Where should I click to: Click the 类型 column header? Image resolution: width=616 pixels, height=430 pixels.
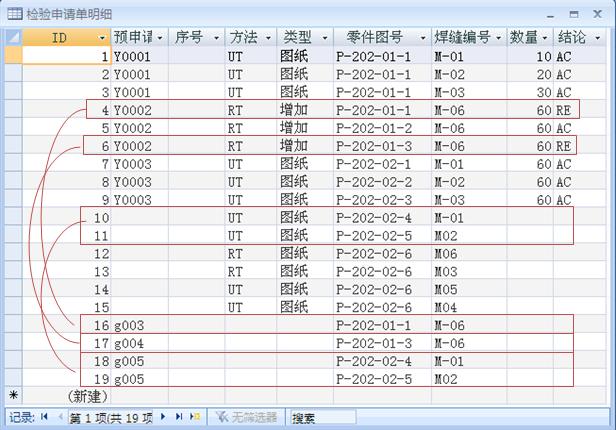point(297,37)
